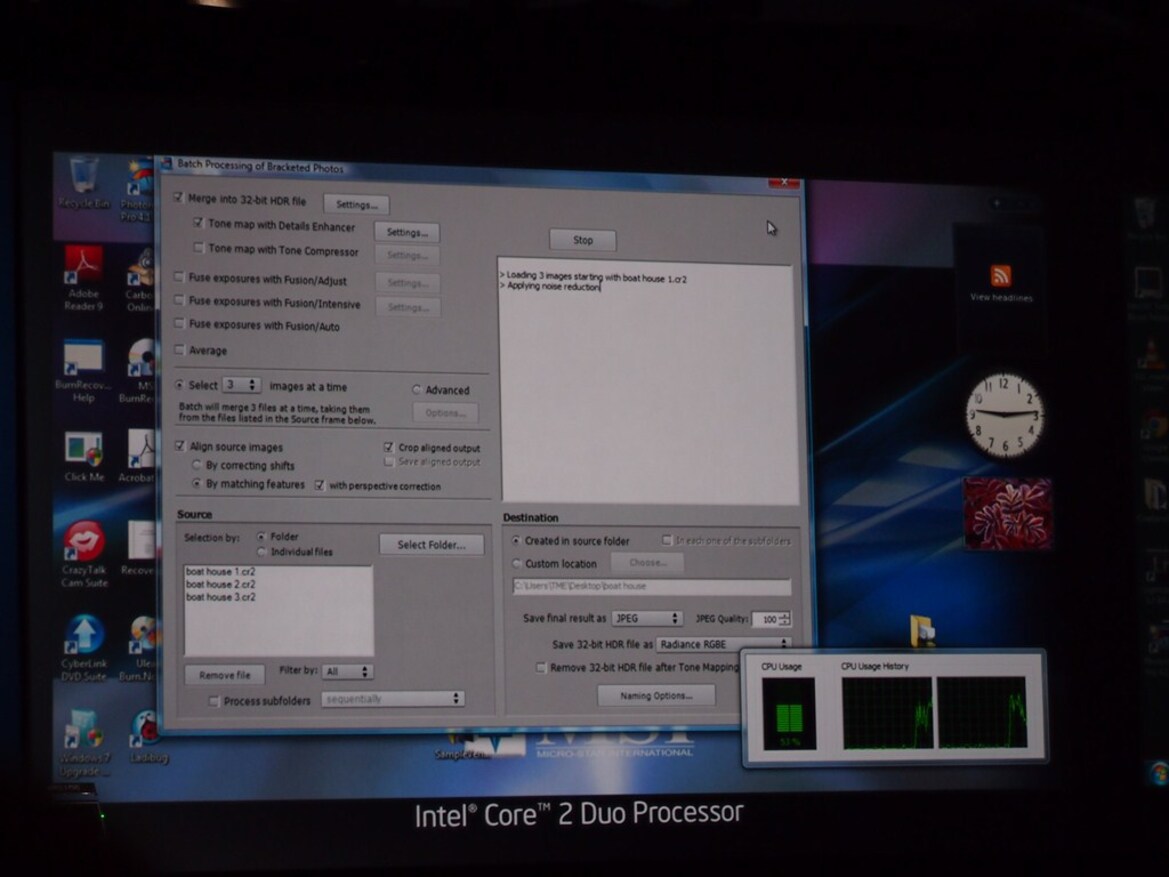Viewport: 1169px width, 877px height.
Task: Open the BurnRecovery Help desktop icon
Action: [x=83, y=370]
